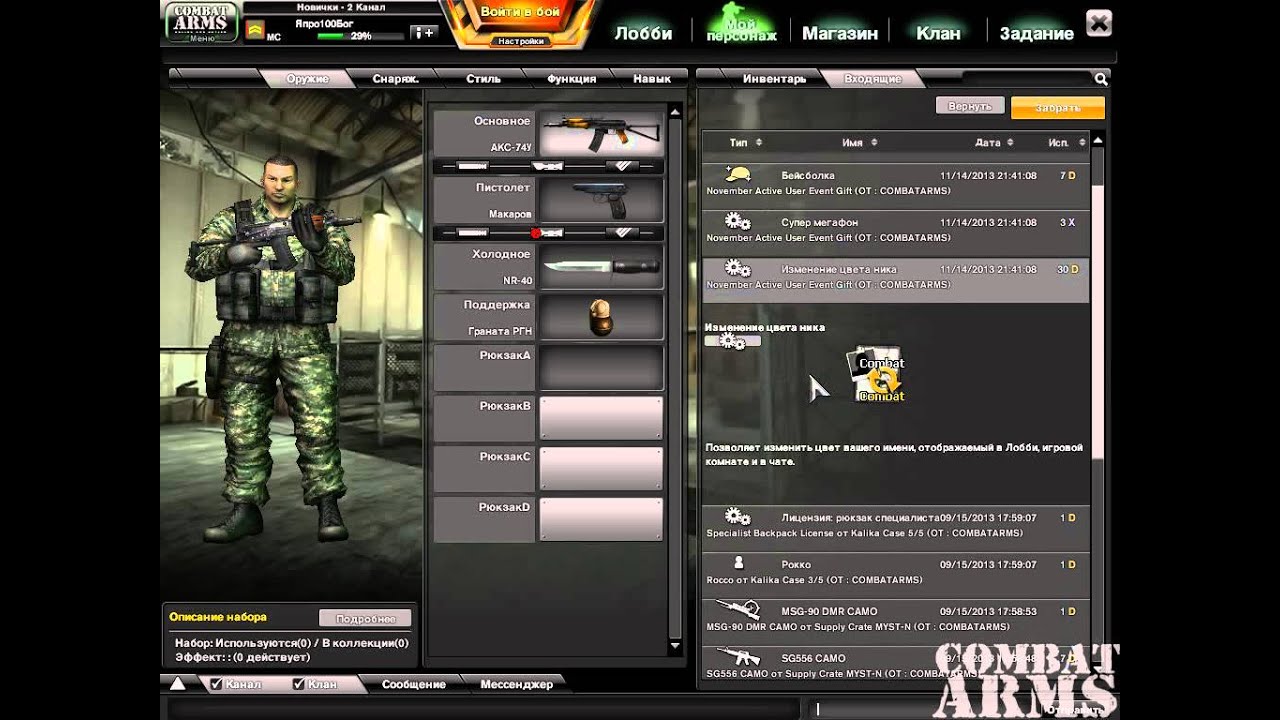Click the Супер мегафон gear icon
This screenshot has height=720, width=1280.
click(x=737, y=221)
